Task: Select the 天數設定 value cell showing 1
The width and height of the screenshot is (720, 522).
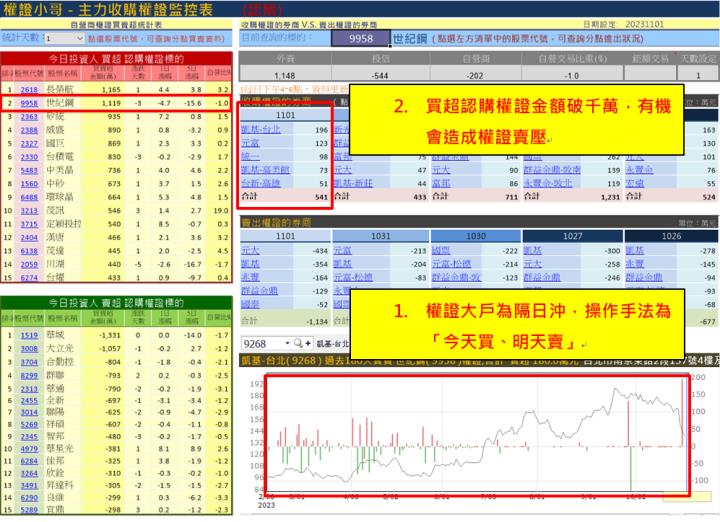Action: coord(698,75)
